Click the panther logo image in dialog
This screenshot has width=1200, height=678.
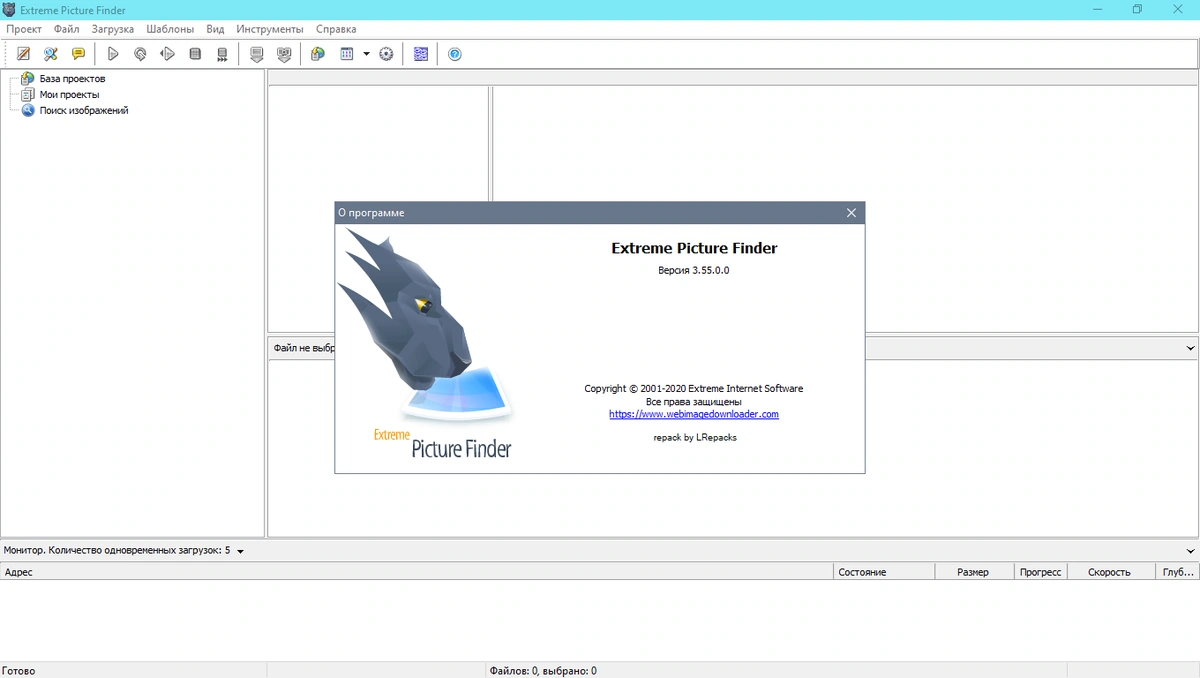(x=426, y=343)
